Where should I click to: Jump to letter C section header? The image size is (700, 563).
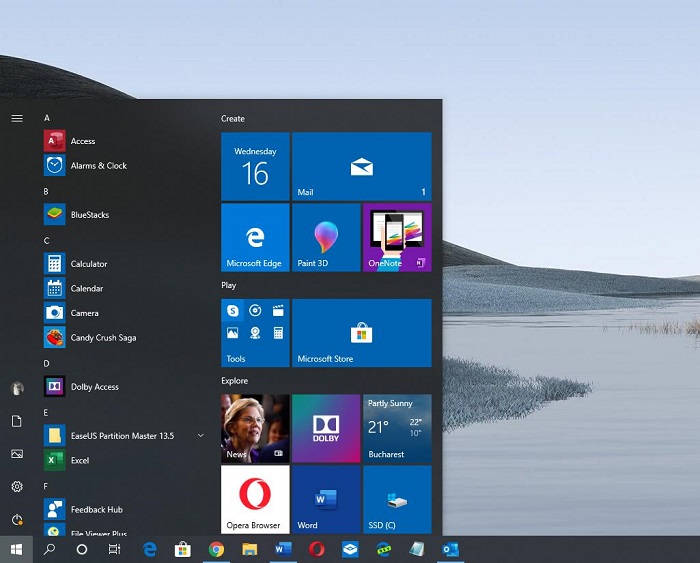coord(47,240)
